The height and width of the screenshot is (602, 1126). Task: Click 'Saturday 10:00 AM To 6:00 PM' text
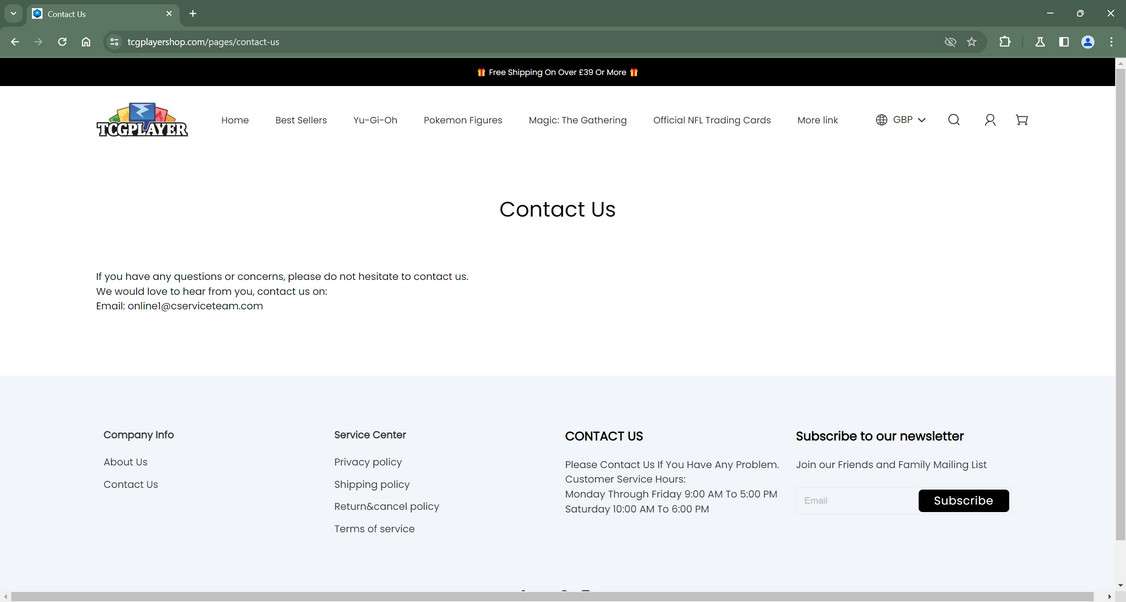(637, 509)
